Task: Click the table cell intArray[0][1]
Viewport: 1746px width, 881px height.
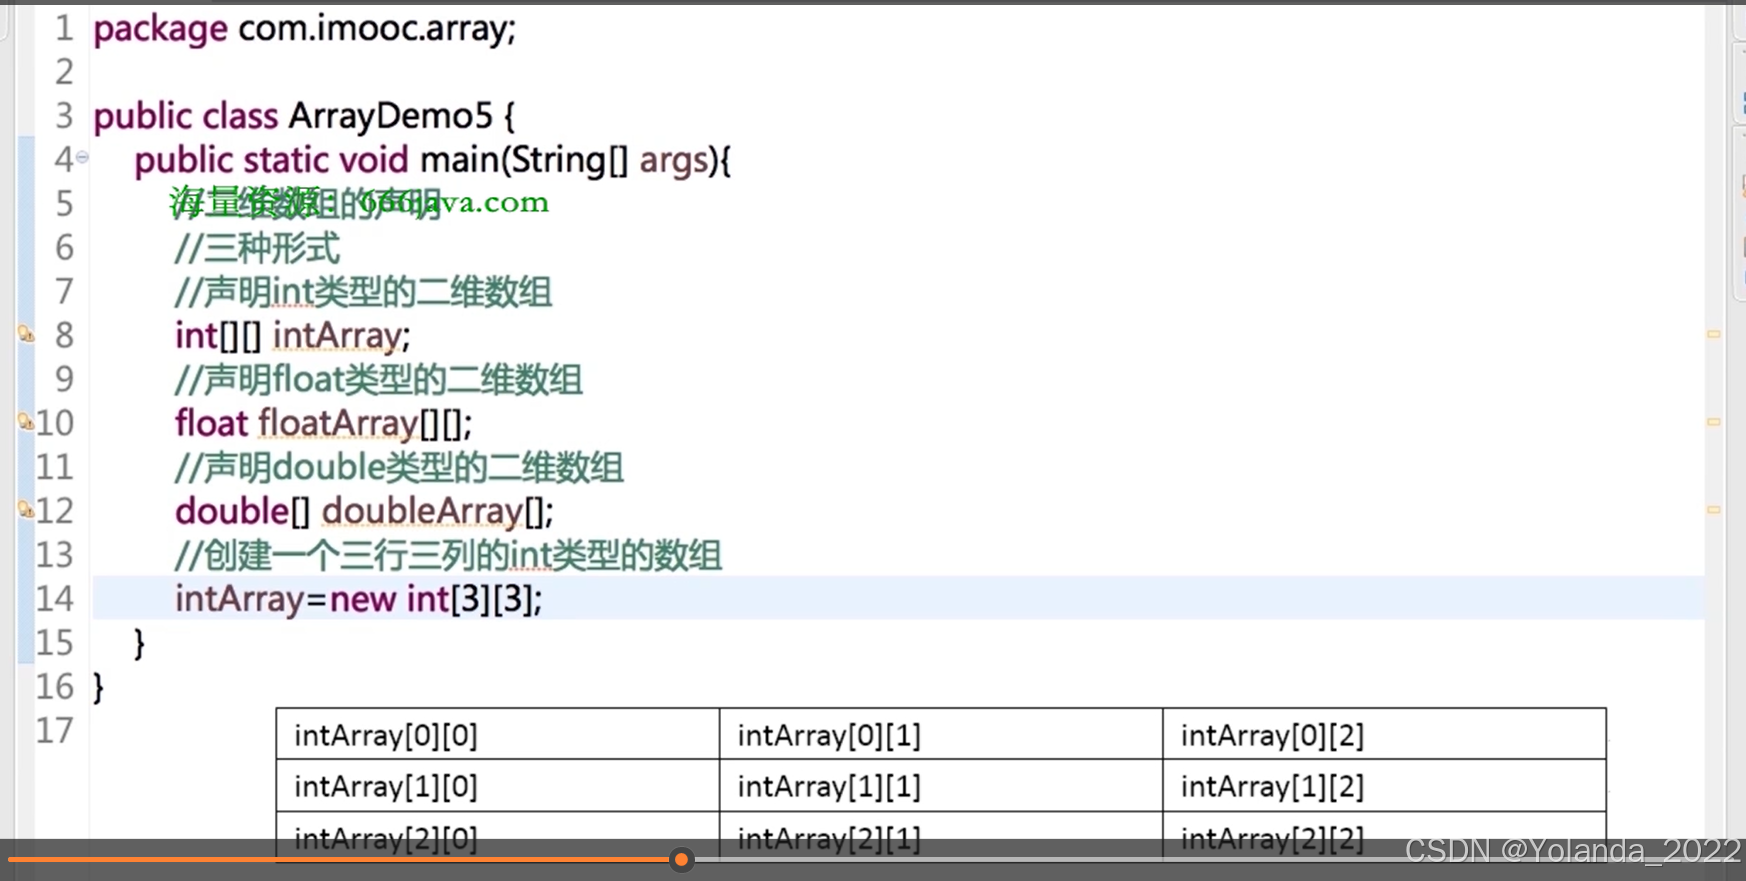Action: (941, 735)
